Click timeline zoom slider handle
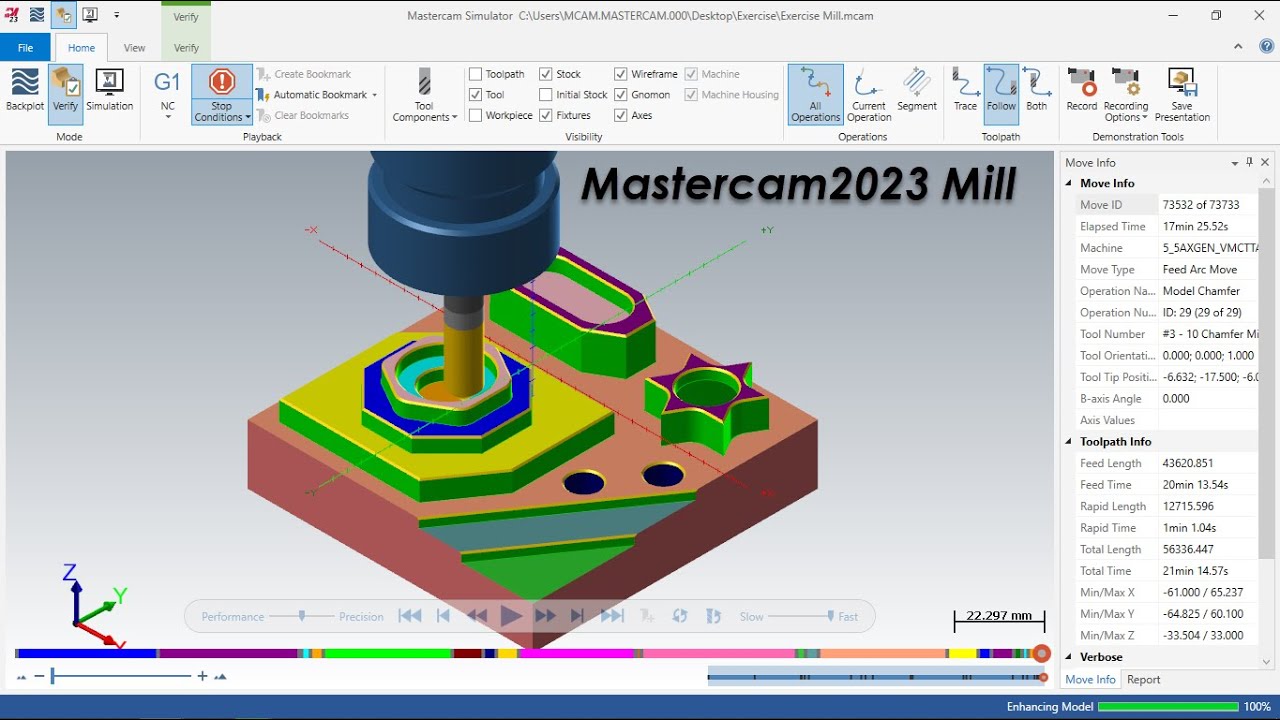The image size is (1280, 720). tap(52, 676)
